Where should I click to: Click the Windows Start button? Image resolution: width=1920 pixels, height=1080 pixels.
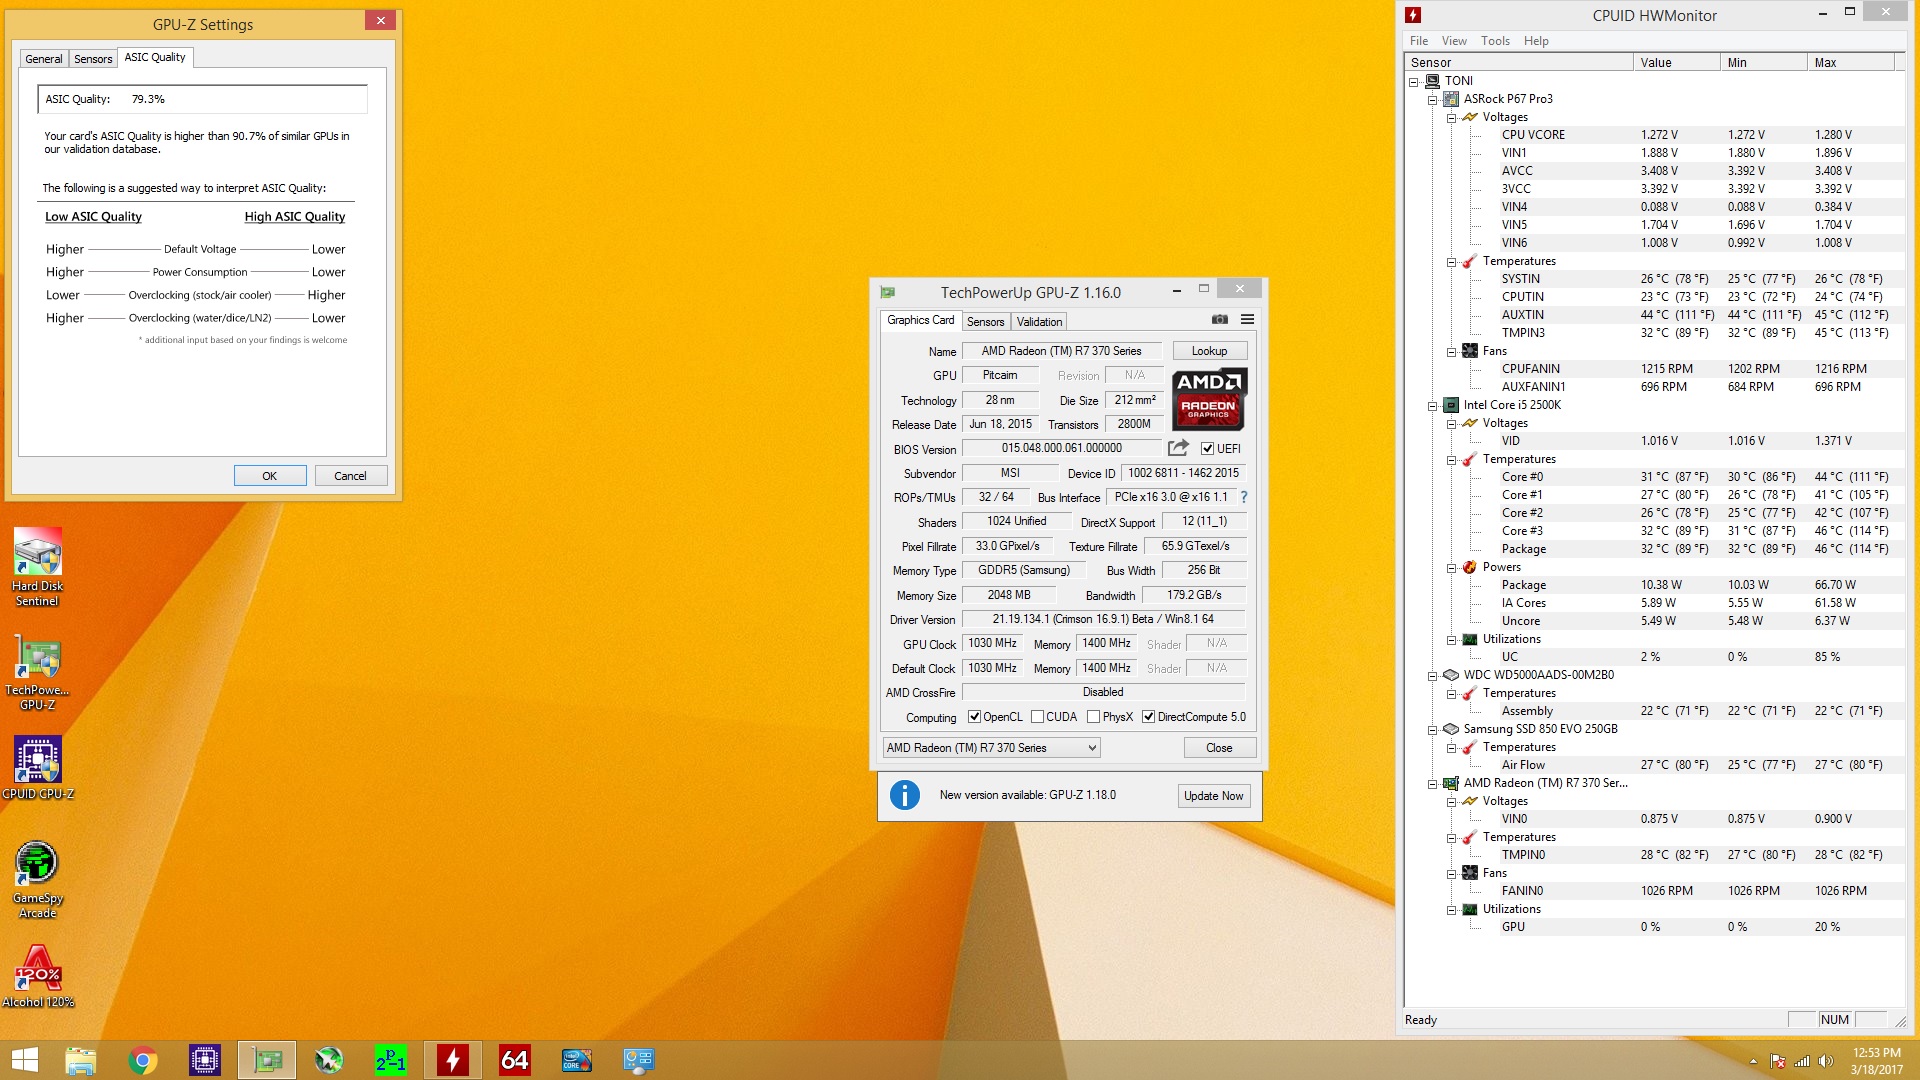(x=24, y=1060)
